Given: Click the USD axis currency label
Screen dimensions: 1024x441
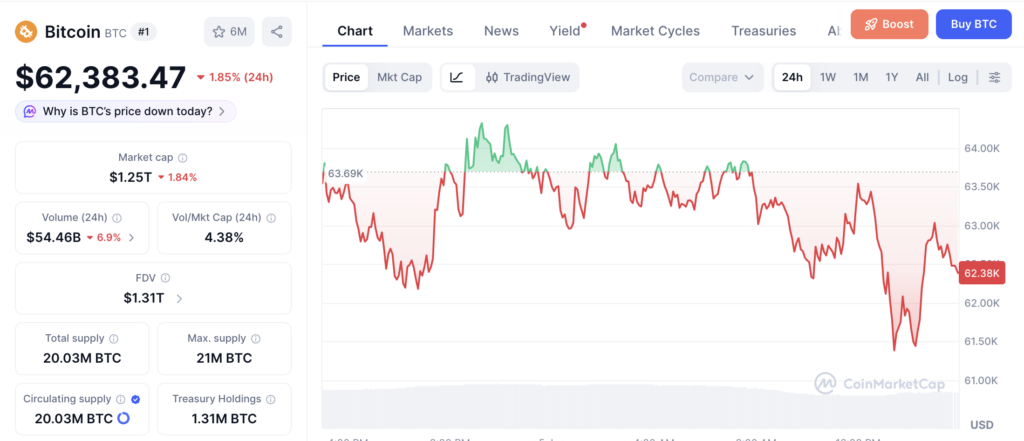Looking at the screenshot, I should [x=982, y=425].
